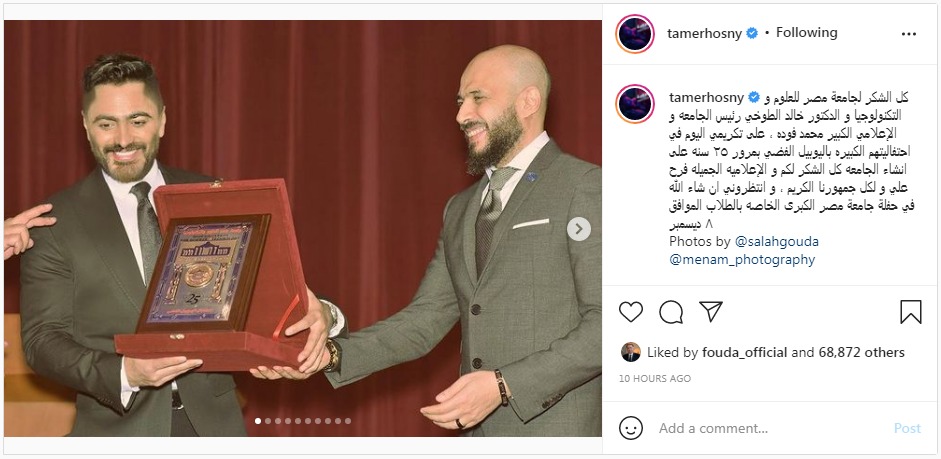The height and width of the screenshot is (459, 941).
Task: Open three-dot more options menu
Action: 909,34
